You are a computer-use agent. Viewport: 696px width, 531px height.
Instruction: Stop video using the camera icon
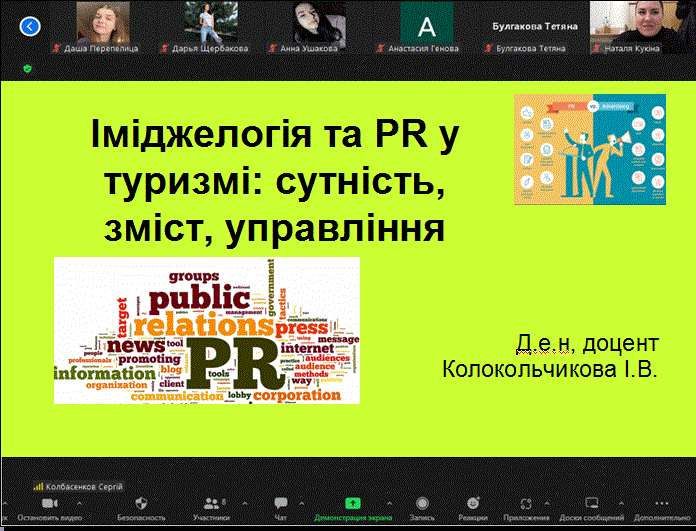50,503
